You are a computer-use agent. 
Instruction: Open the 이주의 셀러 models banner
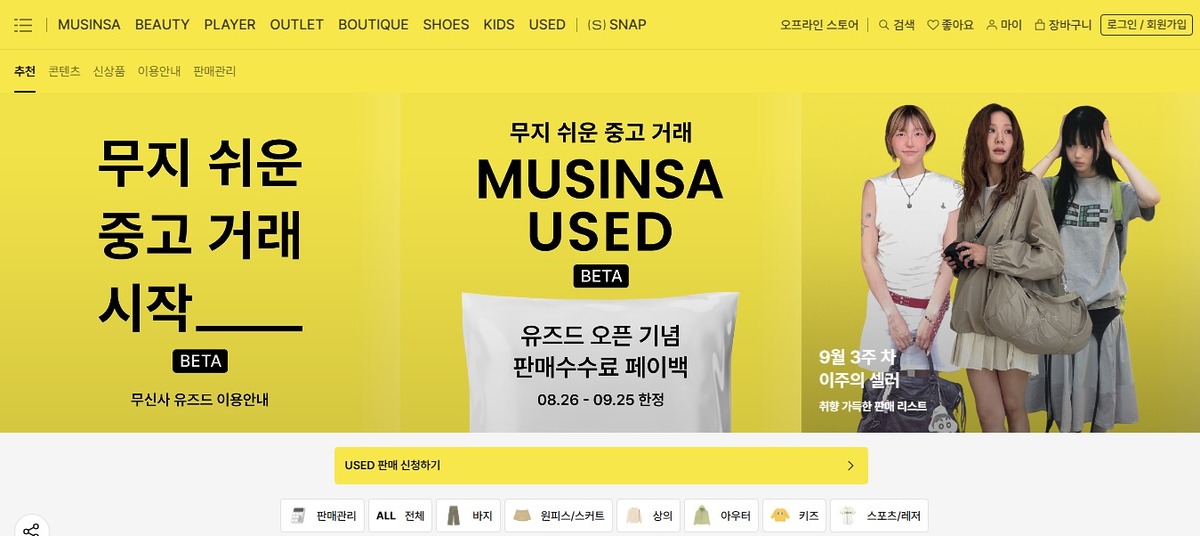pos(1000,263)
